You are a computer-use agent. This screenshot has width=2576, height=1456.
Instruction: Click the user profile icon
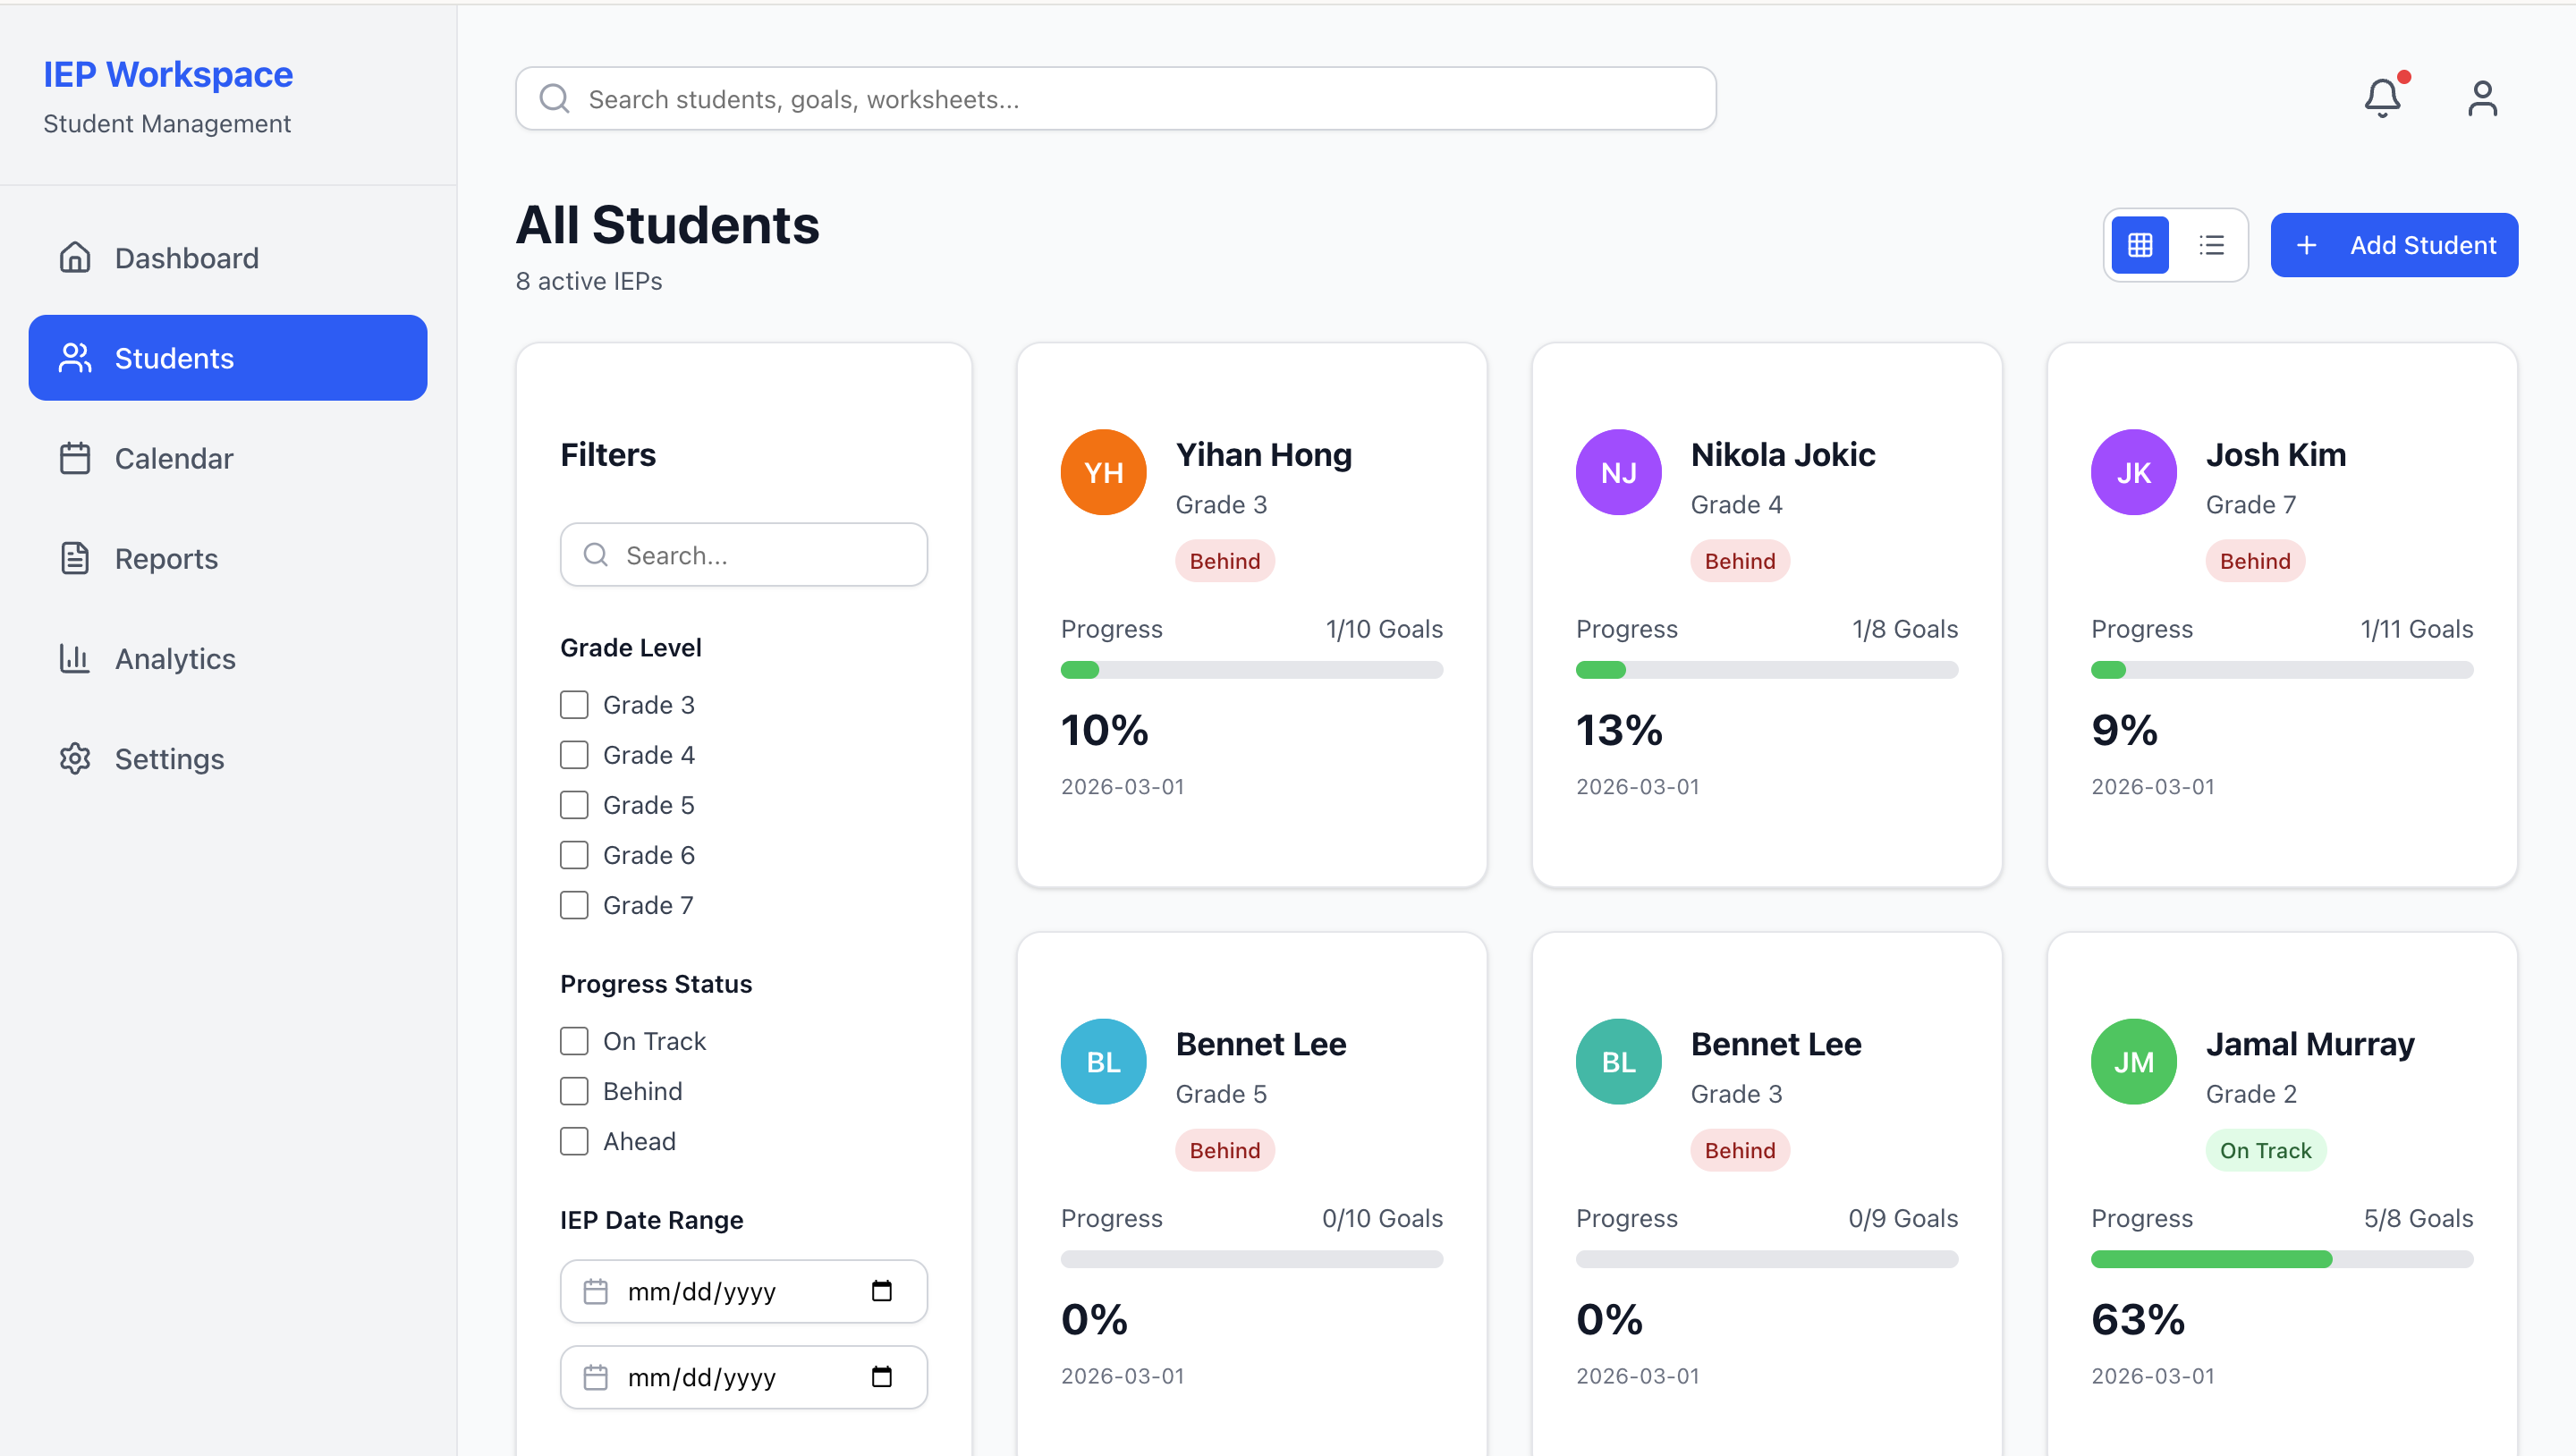coord(2482,98)
